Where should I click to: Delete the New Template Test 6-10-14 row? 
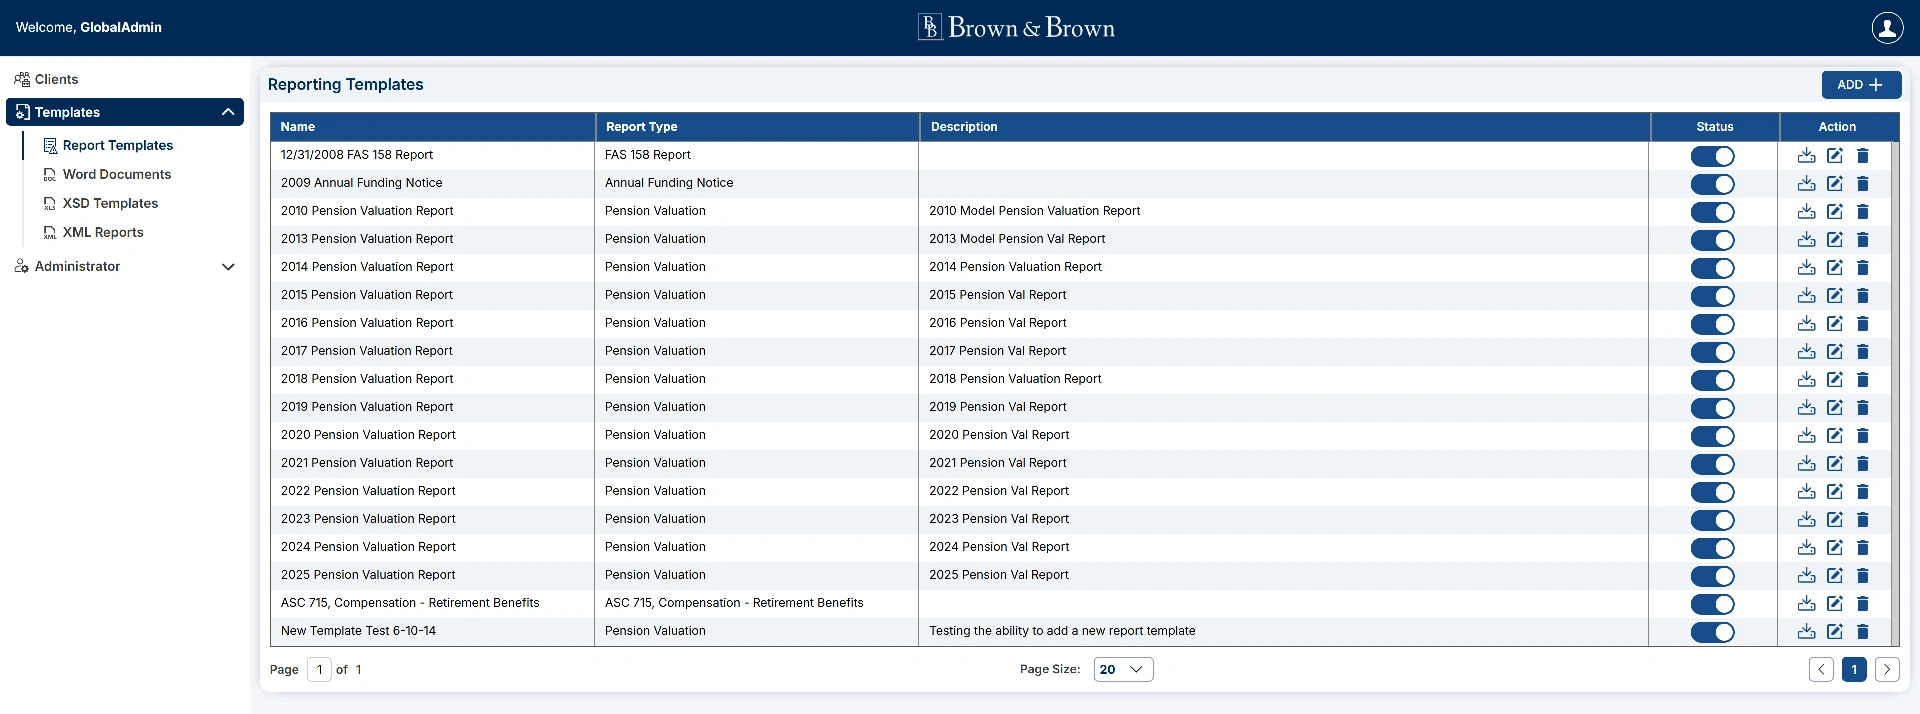(1862, 632)
